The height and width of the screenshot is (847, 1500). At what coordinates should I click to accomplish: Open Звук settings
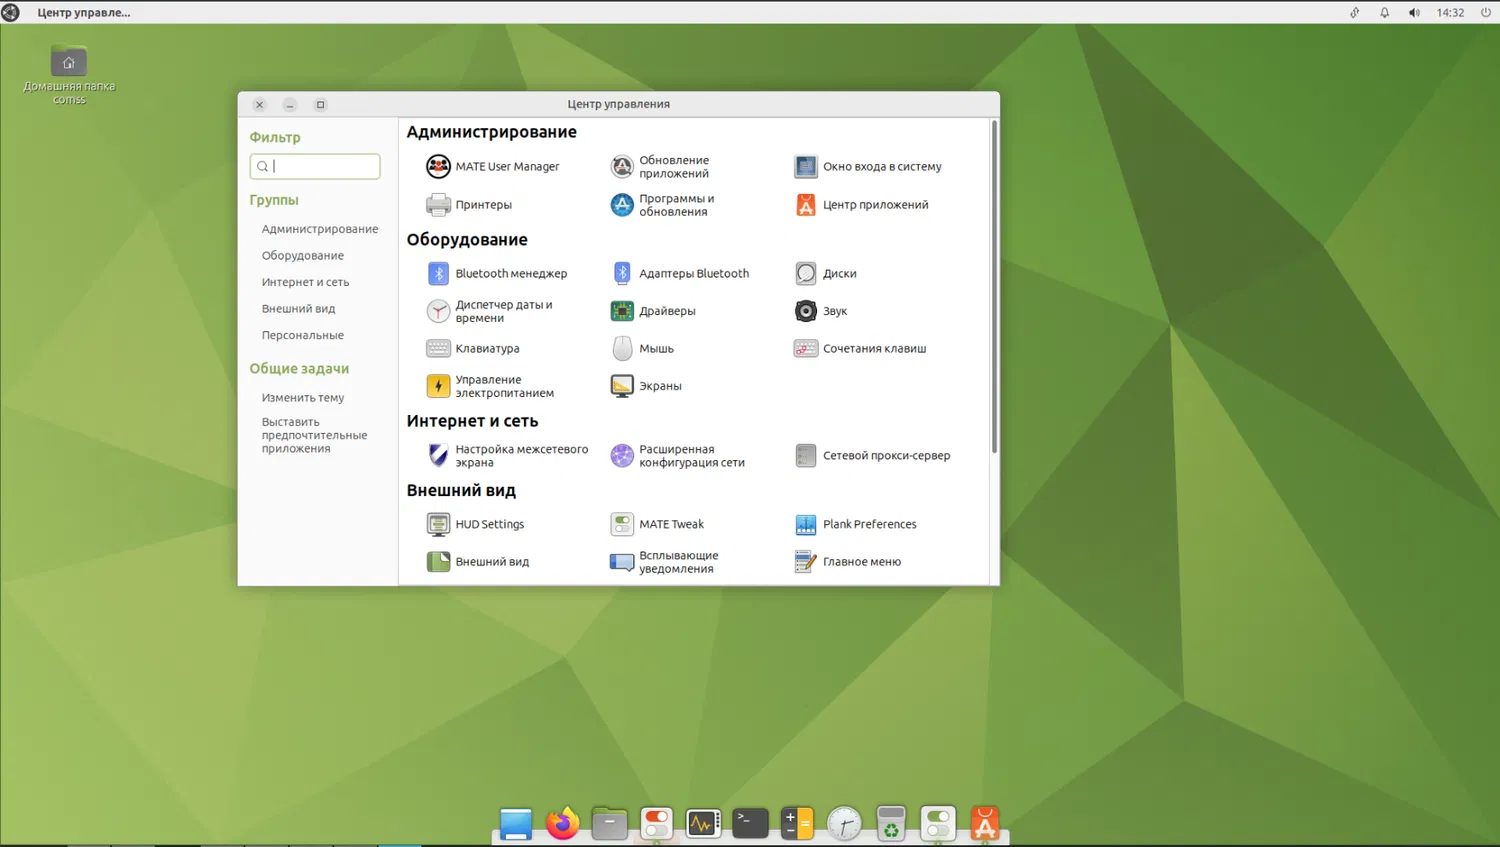(x=821, y=311)
